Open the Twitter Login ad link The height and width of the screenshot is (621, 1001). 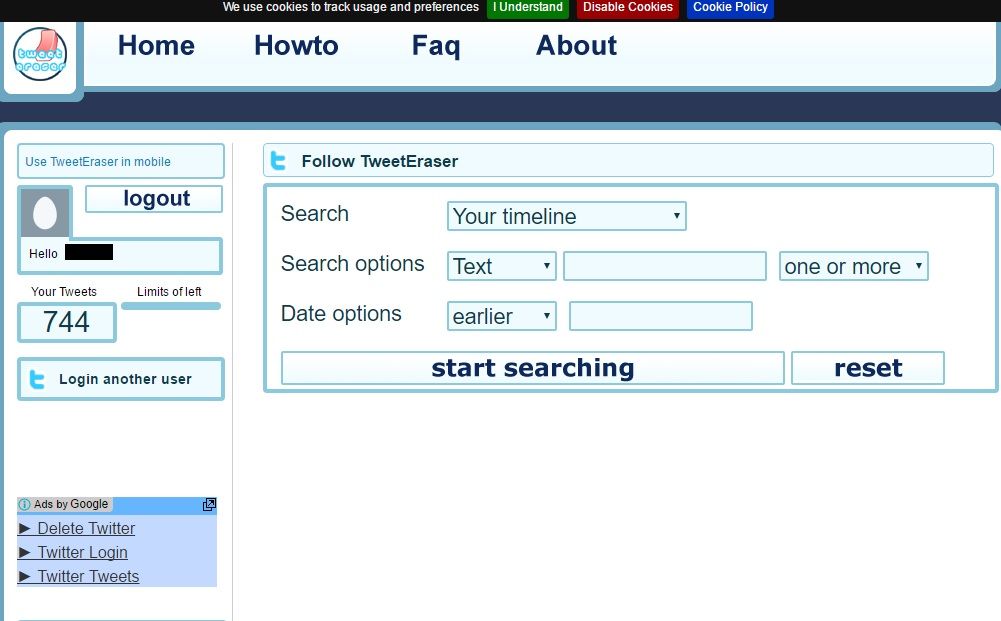tap(82, 552)
